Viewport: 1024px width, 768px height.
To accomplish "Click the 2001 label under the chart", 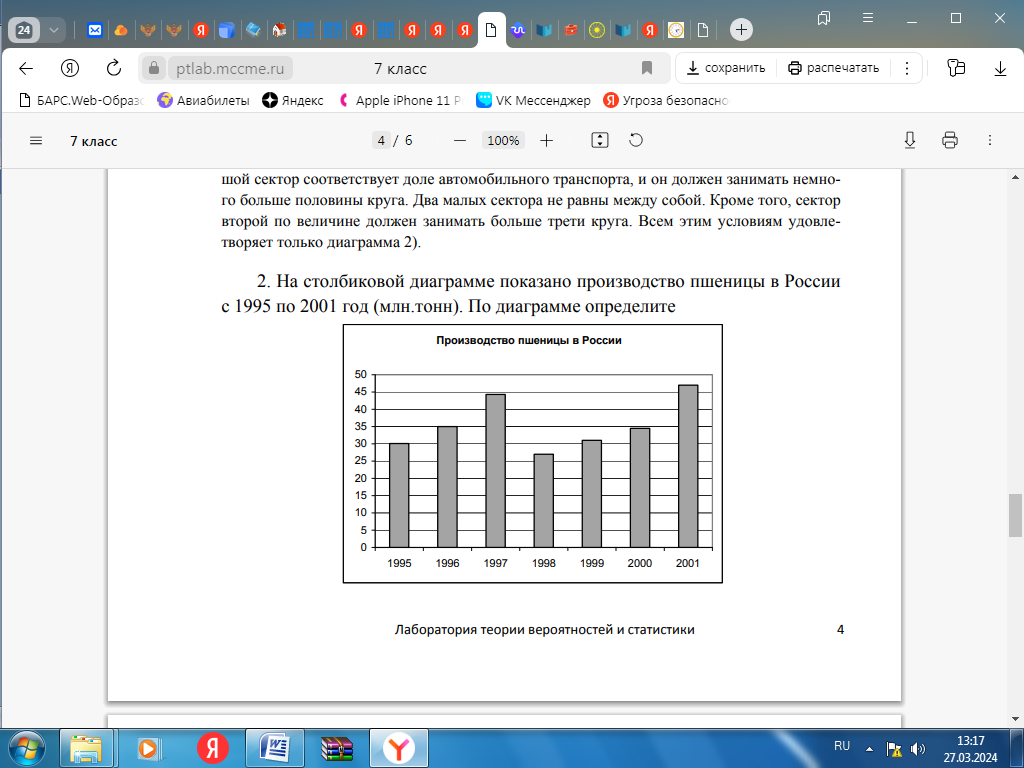I will [x=688, y=563].
